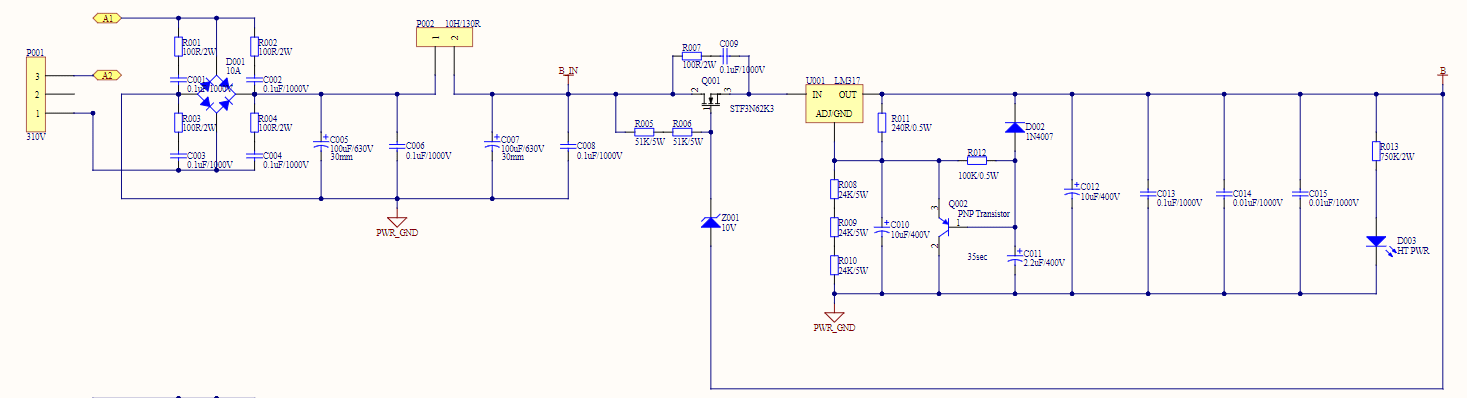Image resolution: width=1467 pixels, height=398 pixels.
Task: Select resistor R005 symbol
Action: tap(644, 132)
